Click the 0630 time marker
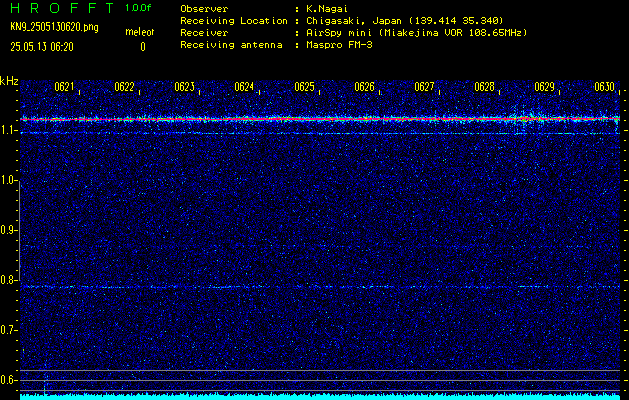Screen dimensions: 629x400 click(x=605, y=87)
